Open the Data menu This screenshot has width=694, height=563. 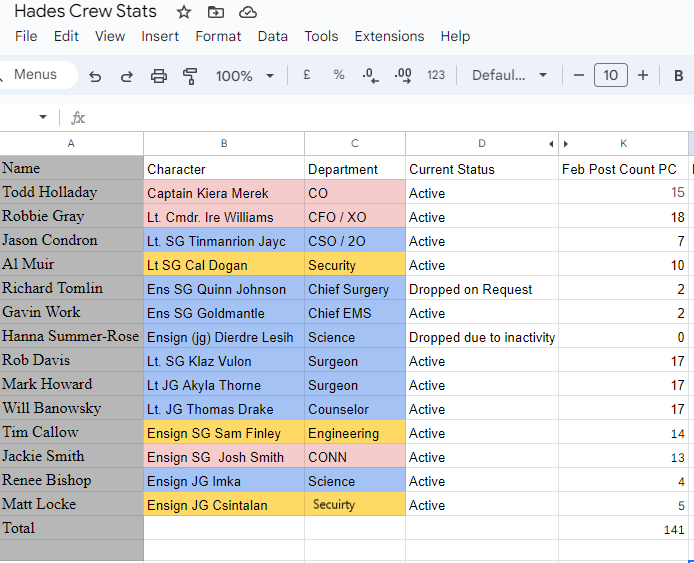272,36
